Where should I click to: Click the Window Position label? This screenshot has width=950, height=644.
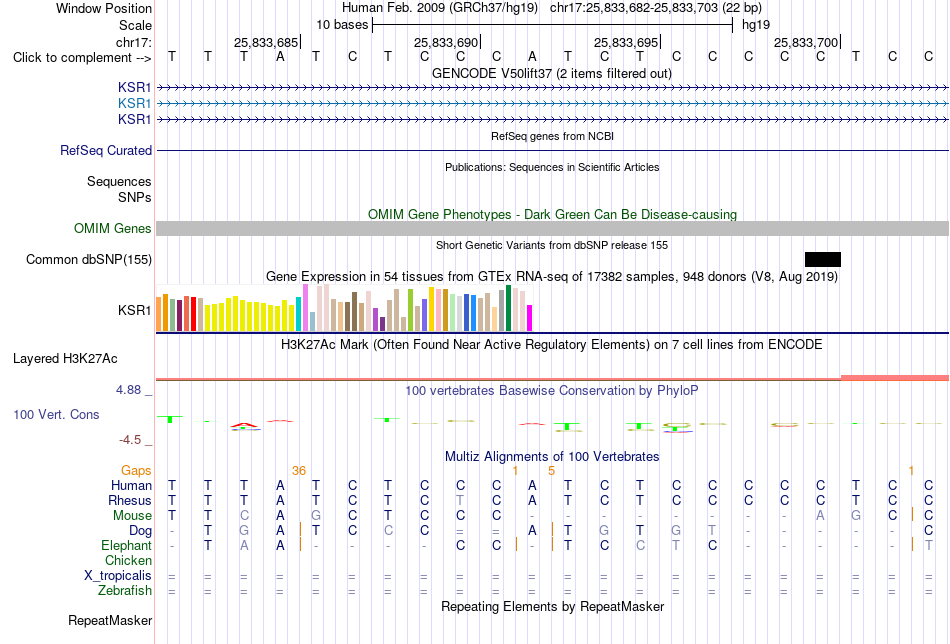(104, 8)
